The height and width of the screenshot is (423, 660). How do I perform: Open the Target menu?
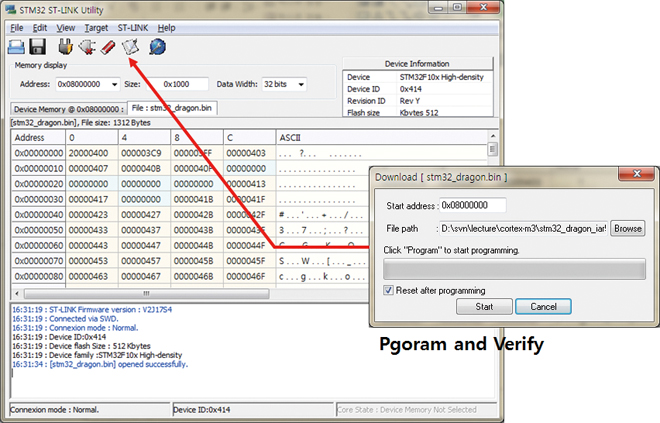[96, 28]
